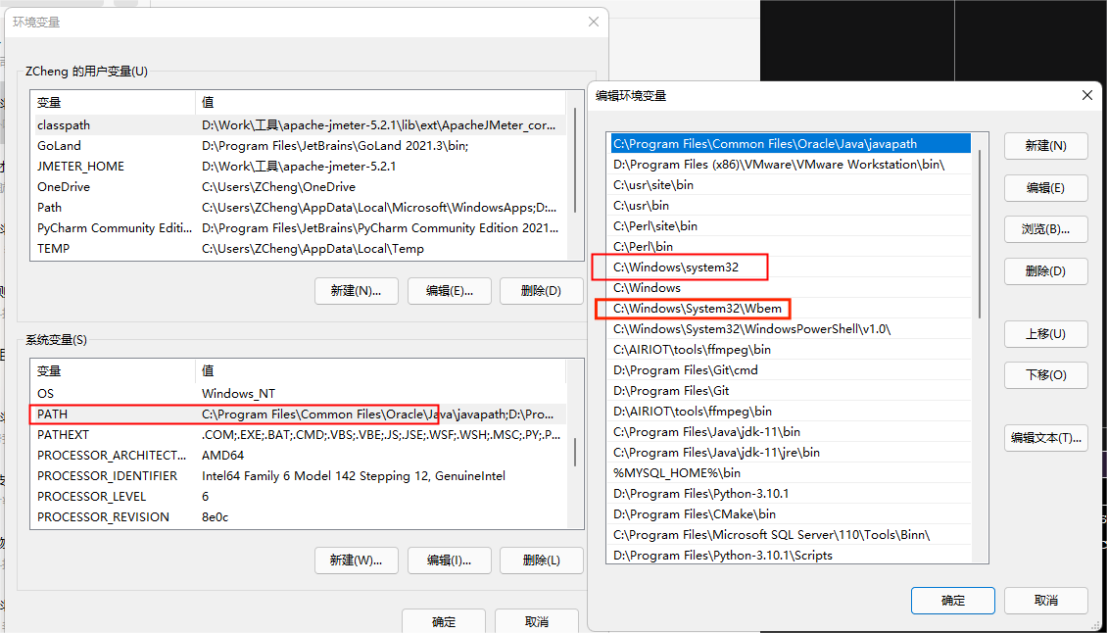This screenshot has height=633, width=1107.
Task: Open 浏览(B)... folder browser
Action: 1045,229
